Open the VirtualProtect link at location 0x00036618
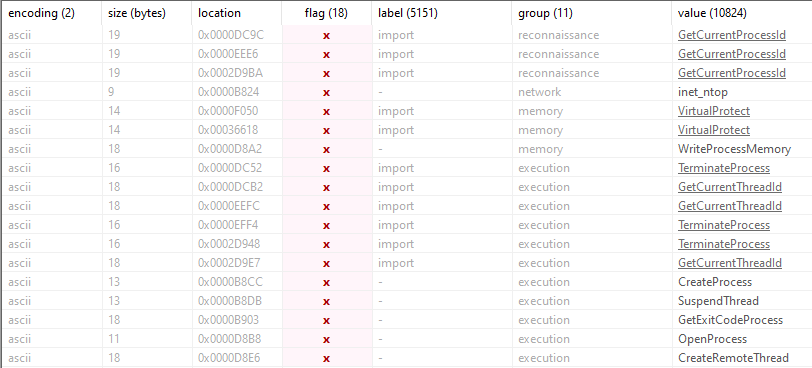 tap(714, 130)
